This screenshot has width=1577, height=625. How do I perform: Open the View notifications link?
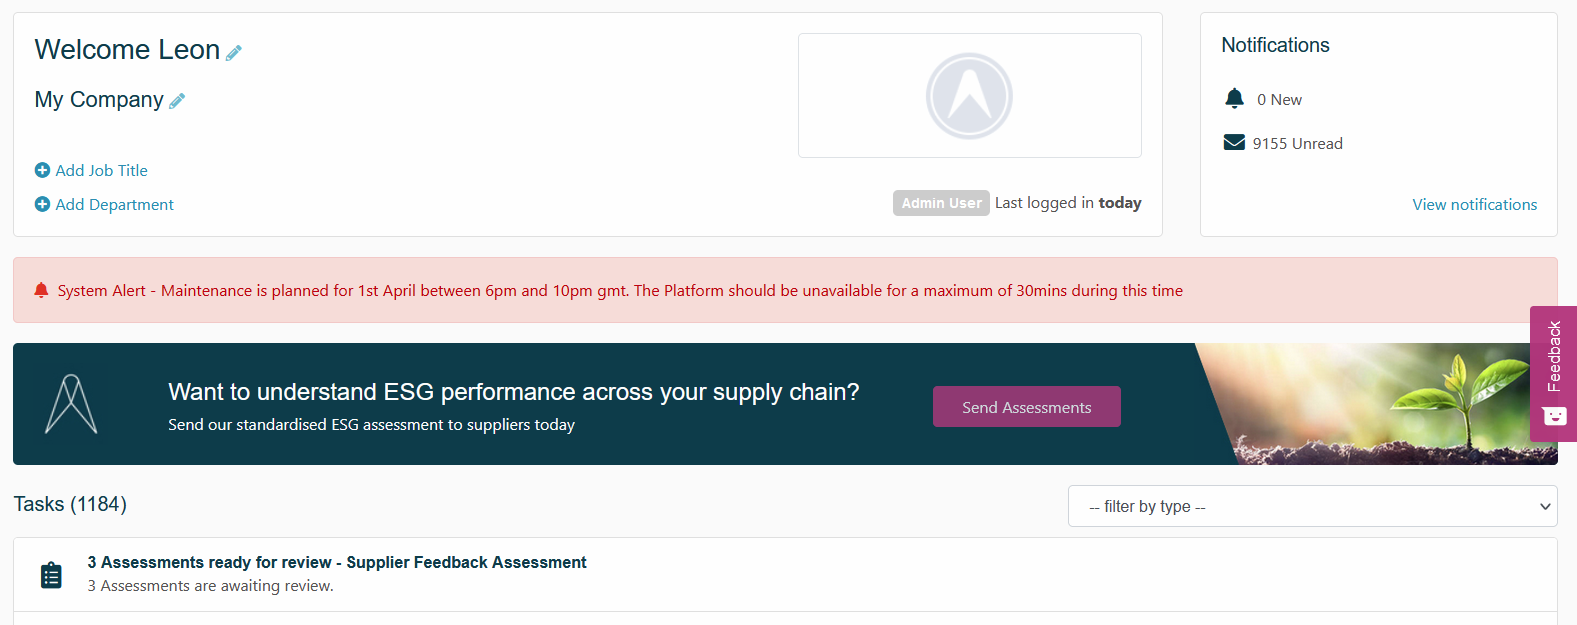(1474, 205)
